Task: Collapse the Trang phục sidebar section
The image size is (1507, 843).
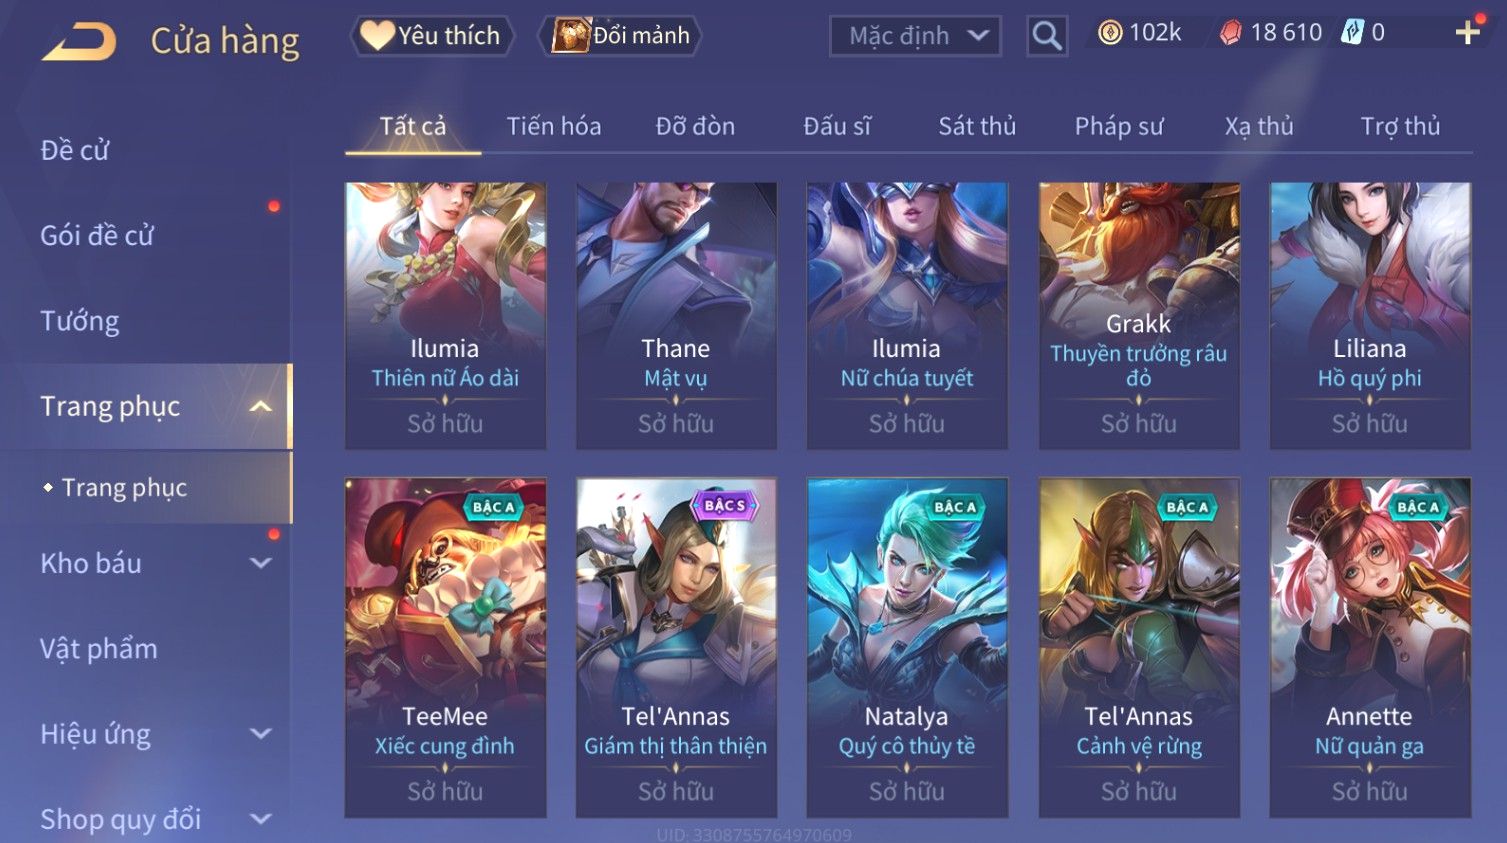Action: coord(261,406)
